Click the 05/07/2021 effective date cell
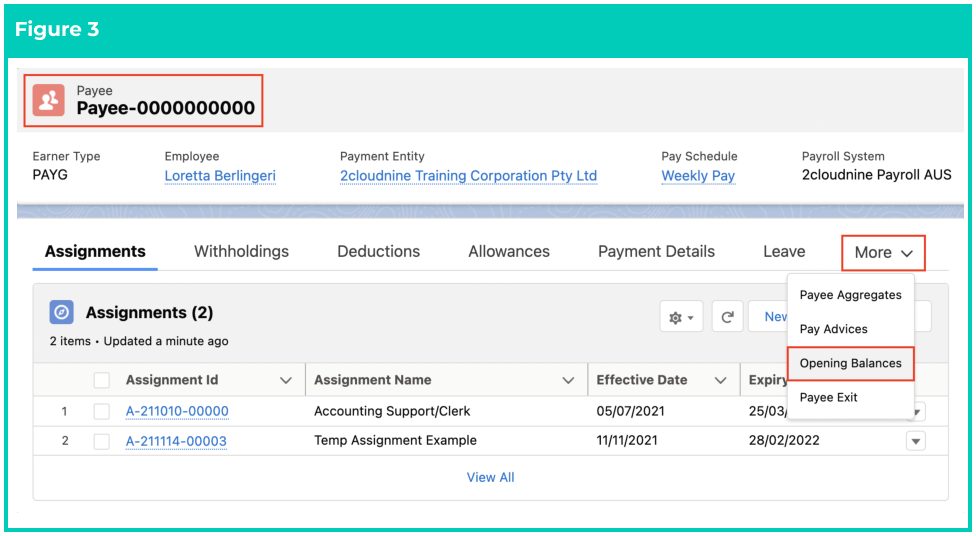Viewport: 976px width, 536px height. click(631, 411)
